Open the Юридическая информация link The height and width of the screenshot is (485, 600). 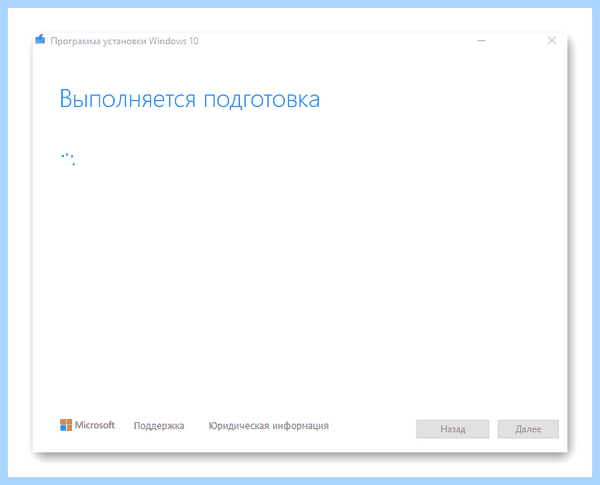[268, 426]
